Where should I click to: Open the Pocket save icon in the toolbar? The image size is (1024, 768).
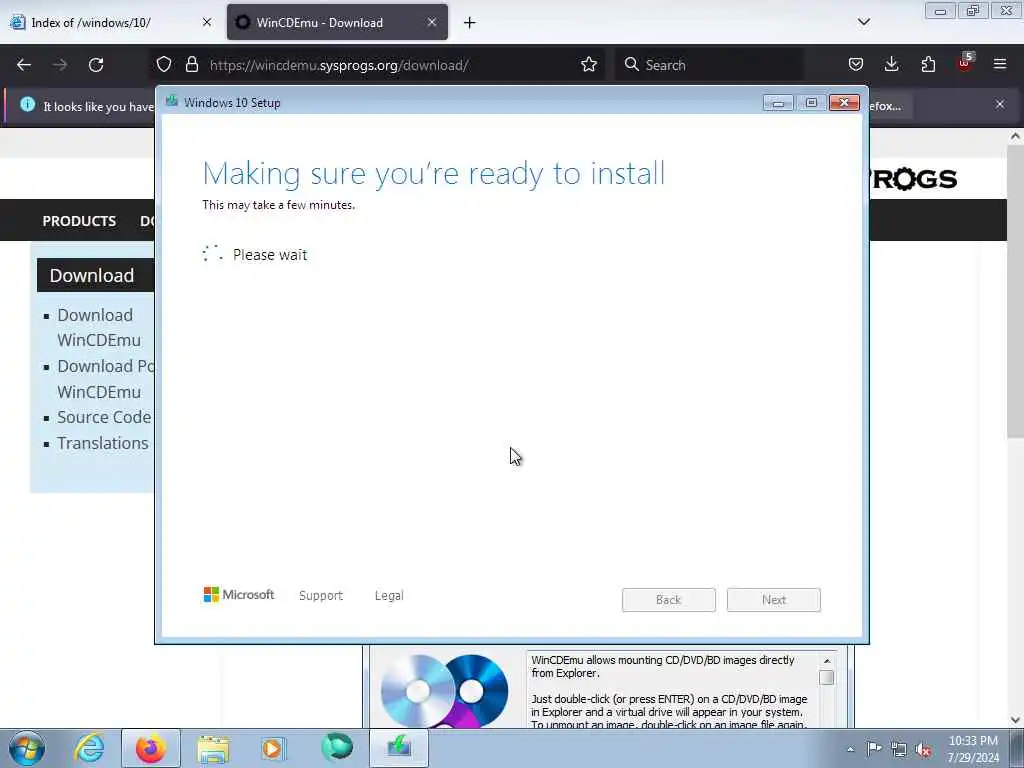[x=856, y=65]
